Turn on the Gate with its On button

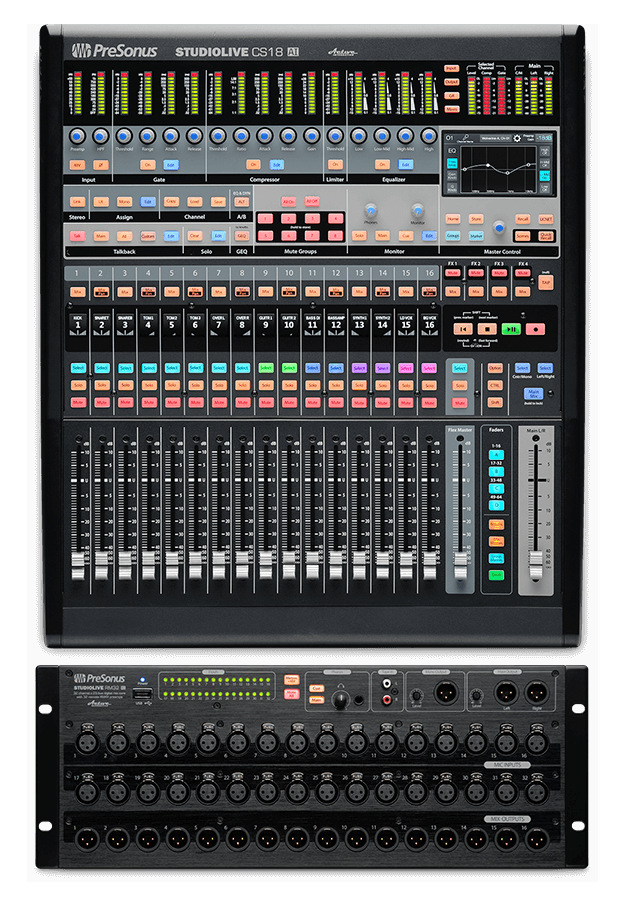(x=148, y=165)
